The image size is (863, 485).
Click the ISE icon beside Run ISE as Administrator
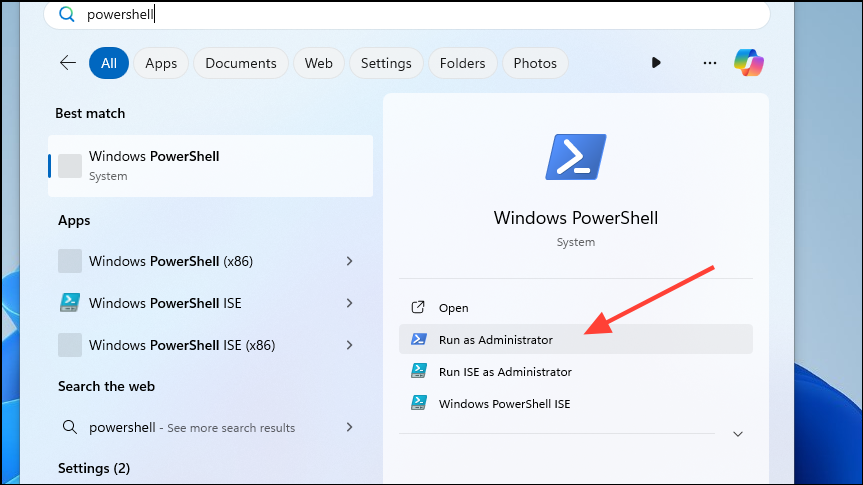coord(419,371)
